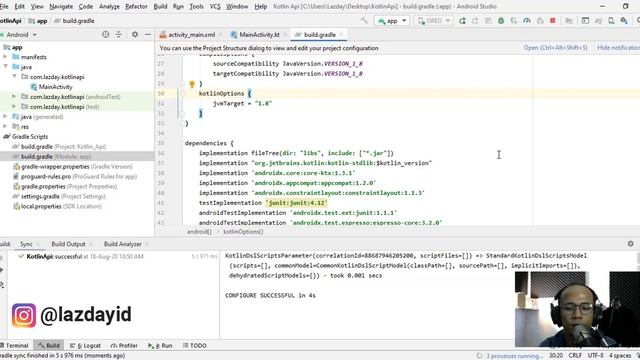
Task: Open the SDK Manager icon
Action: coord(624,20)
